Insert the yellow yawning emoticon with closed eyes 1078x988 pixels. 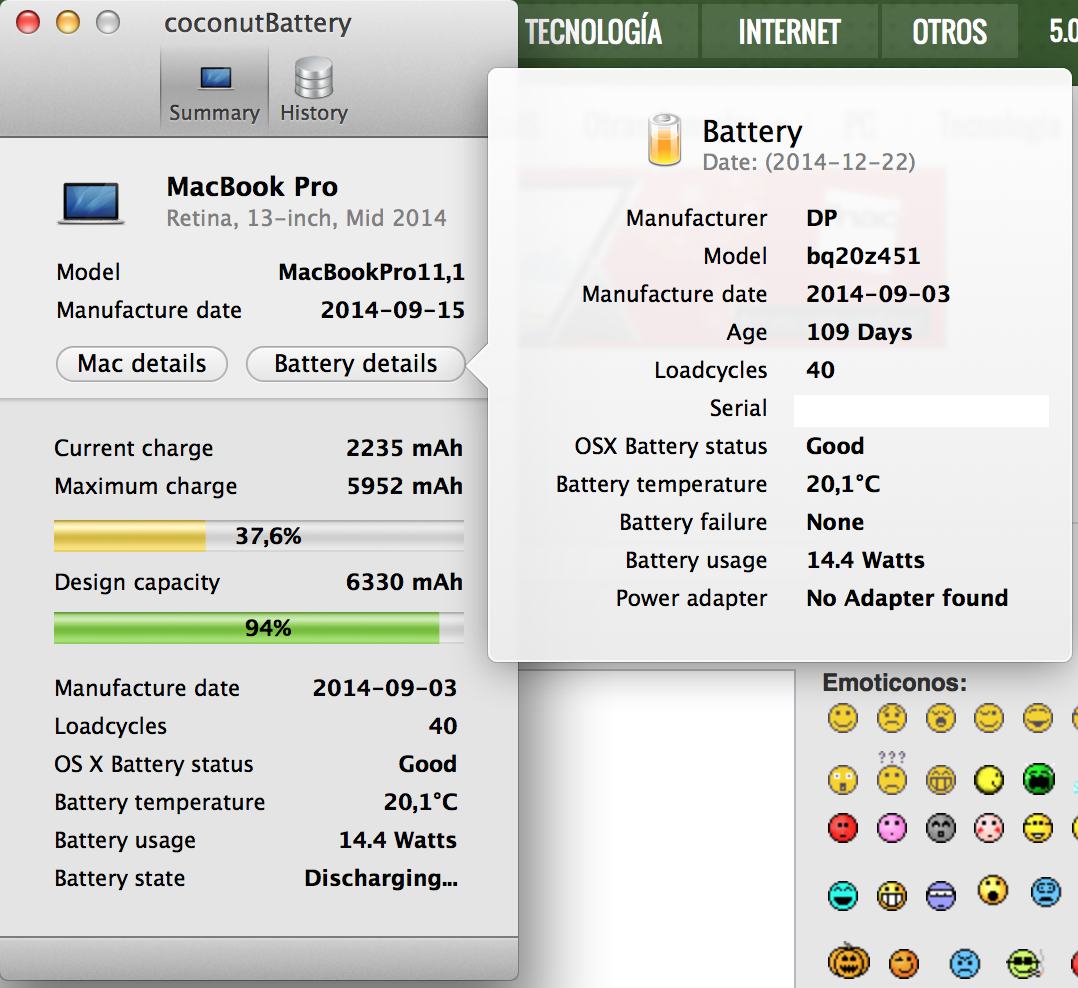tap(940, 718)
